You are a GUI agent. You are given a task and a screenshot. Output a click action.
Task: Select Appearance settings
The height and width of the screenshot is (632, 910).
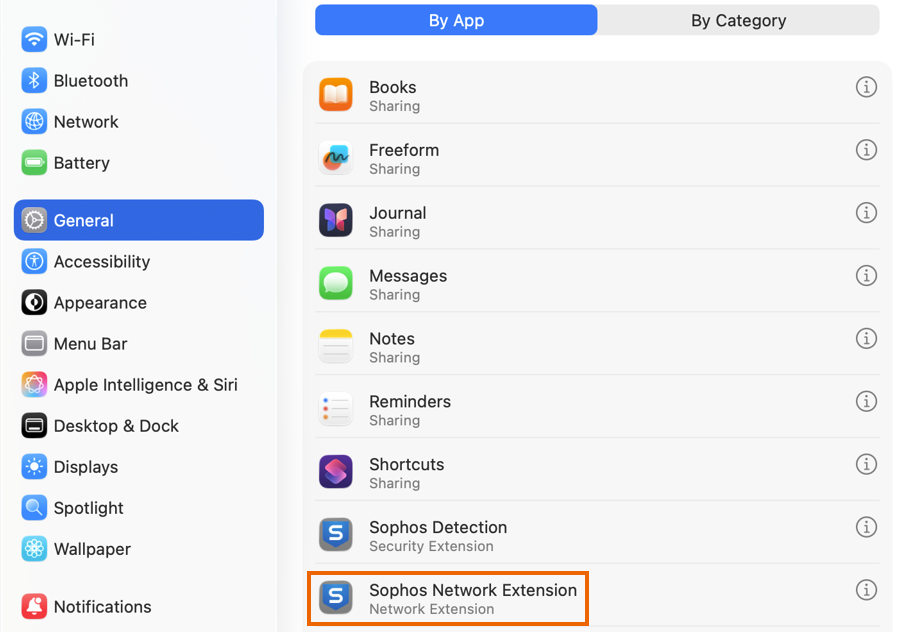point(95,303)
